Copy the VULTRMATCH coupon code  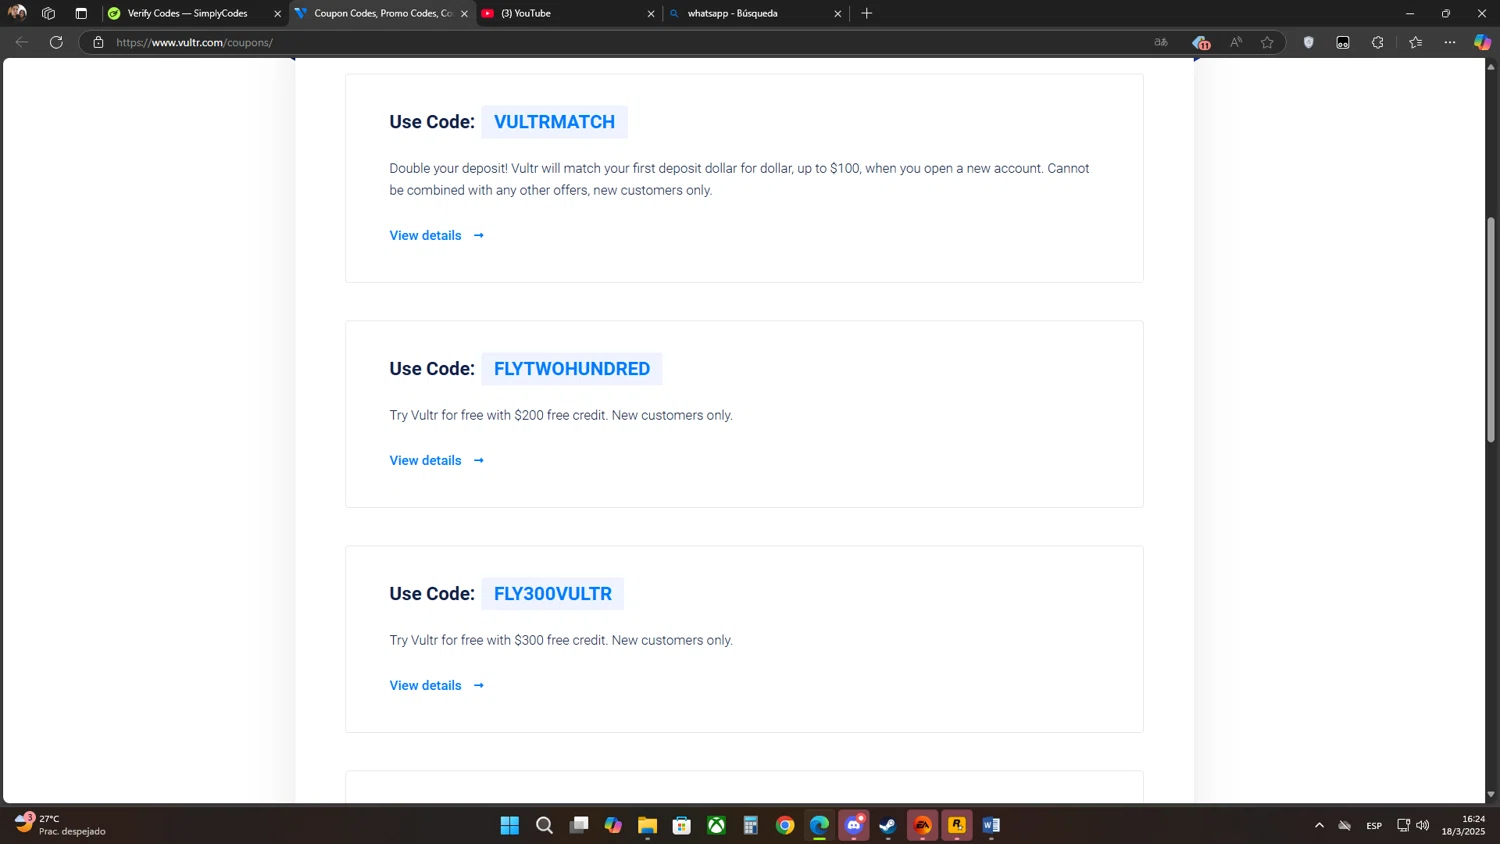pos(554,122)
